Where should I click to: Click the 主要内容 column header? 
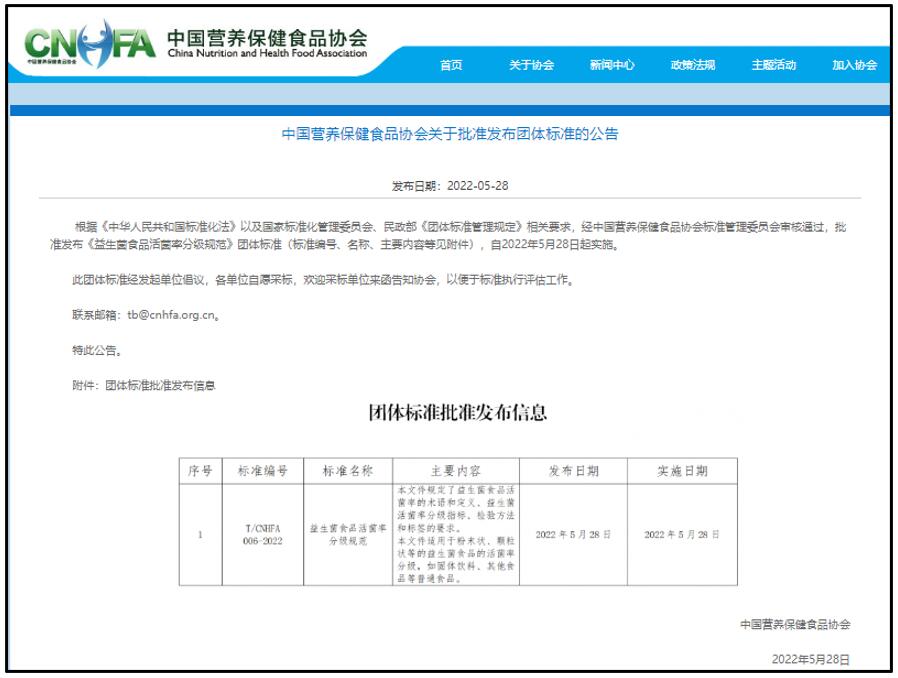point(456,471)
